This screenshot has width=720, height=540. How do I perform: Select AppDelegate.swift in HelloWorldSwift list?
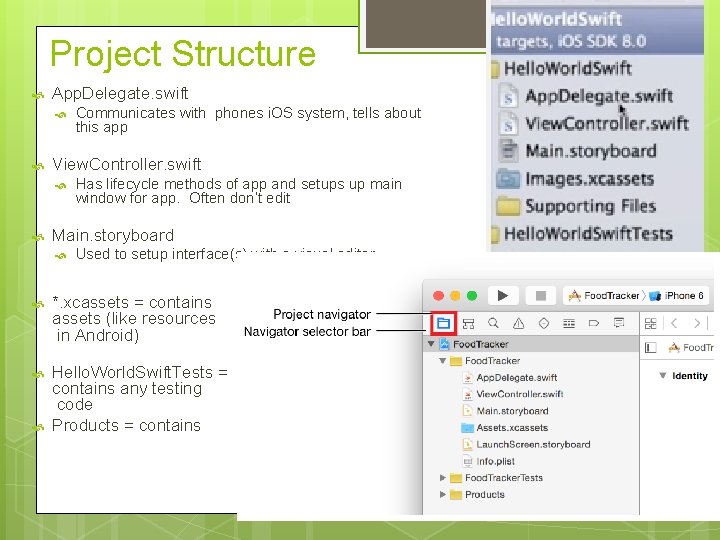click(599, 96)
